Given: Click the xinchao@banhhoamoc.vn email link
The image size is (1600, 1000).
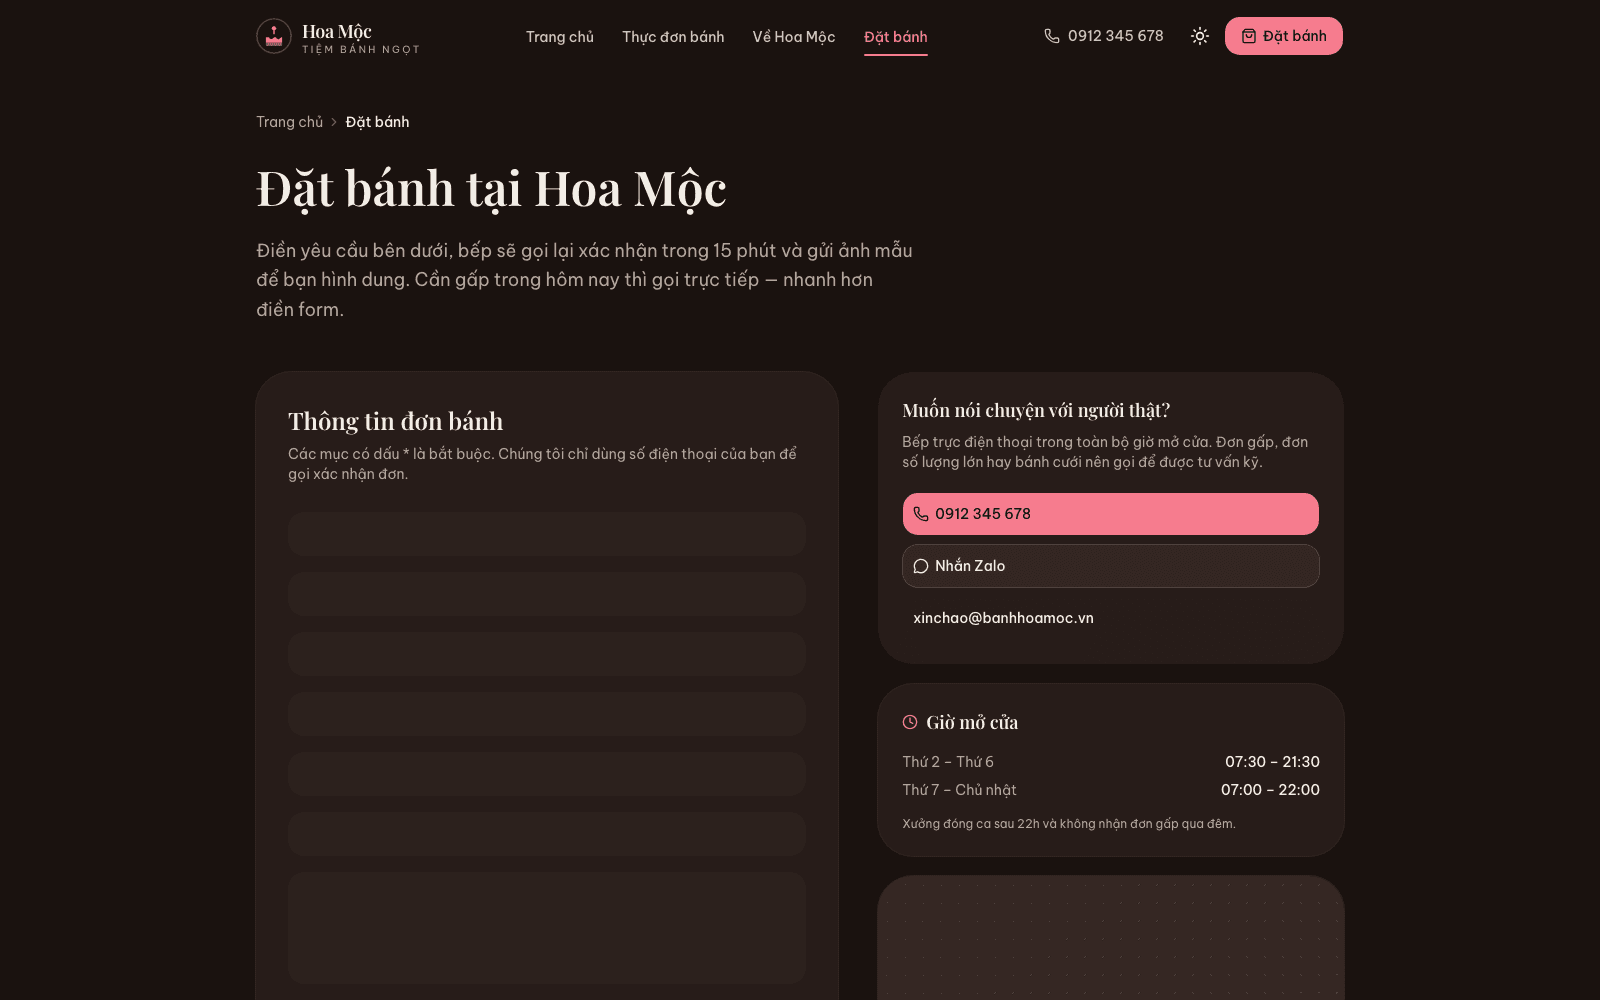Looking at the screenshot, I should click(x=1003, y=618).
